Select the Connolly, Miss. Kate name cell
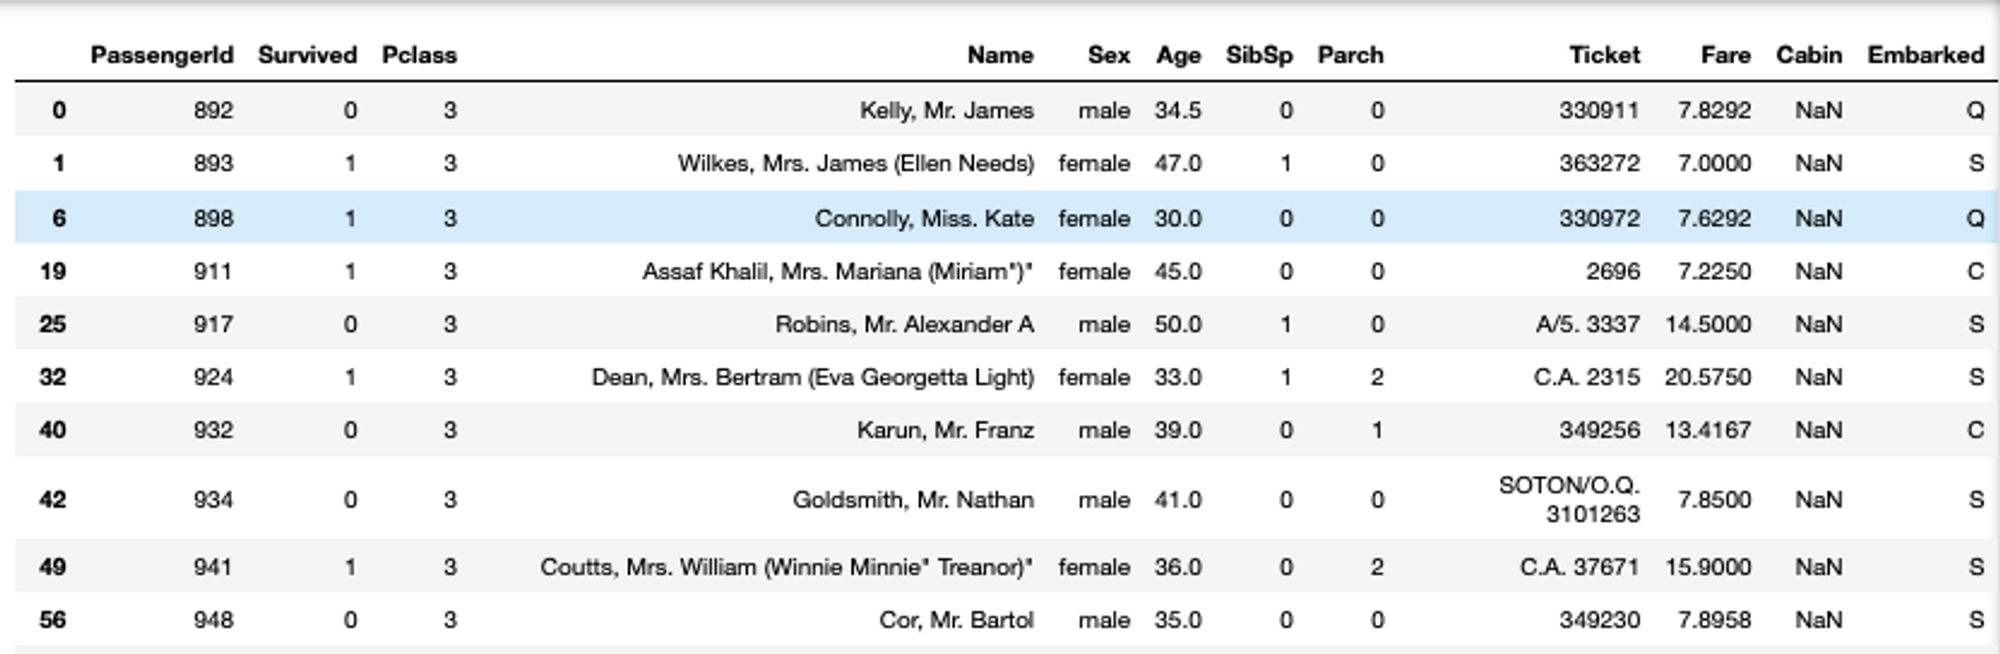2000x654 pixels. (x=924, y=218)
